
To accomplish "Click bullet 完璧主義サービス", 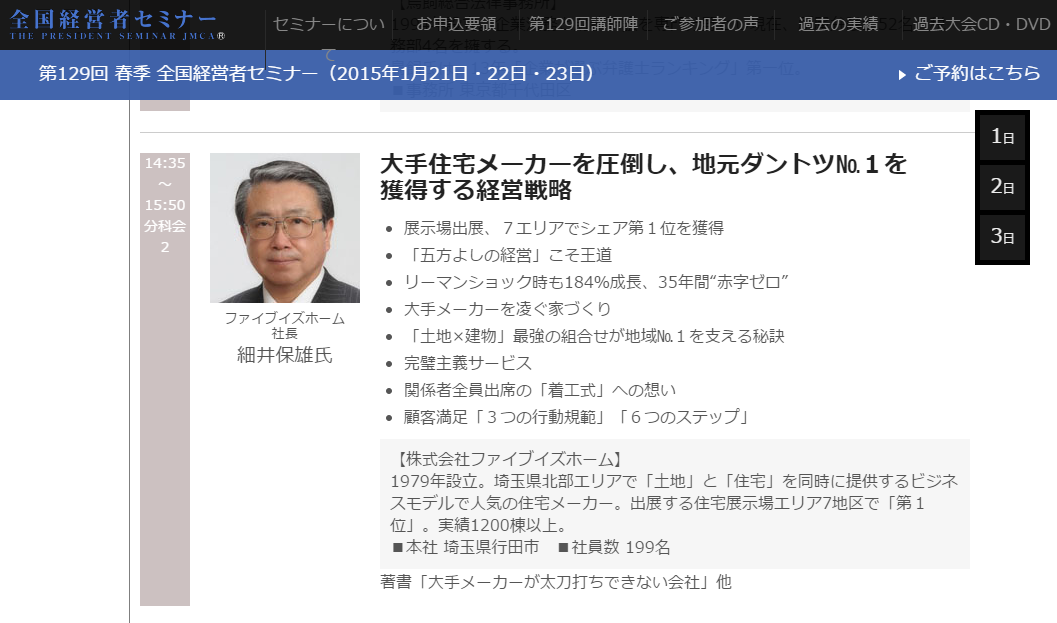I will (x=468, y=363).
